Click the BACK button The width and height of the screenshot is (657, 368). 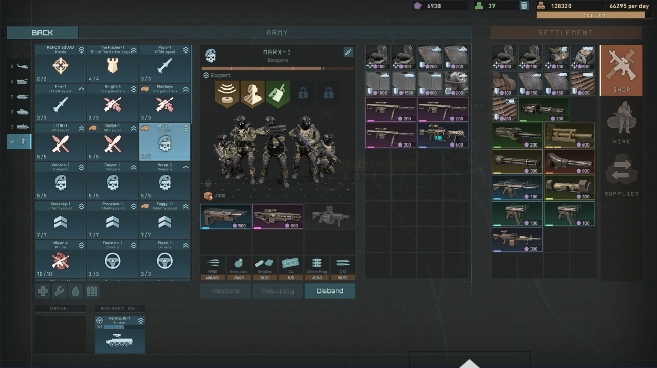(42, 33)
